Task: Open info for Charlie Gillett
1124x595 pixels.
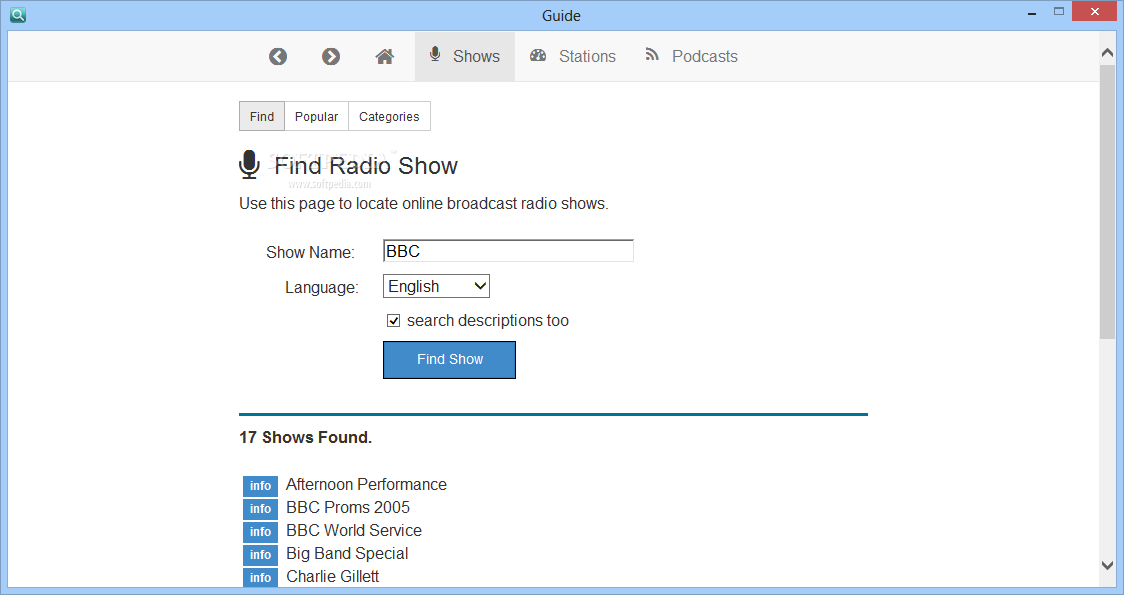Action: (x=260, y=577)
